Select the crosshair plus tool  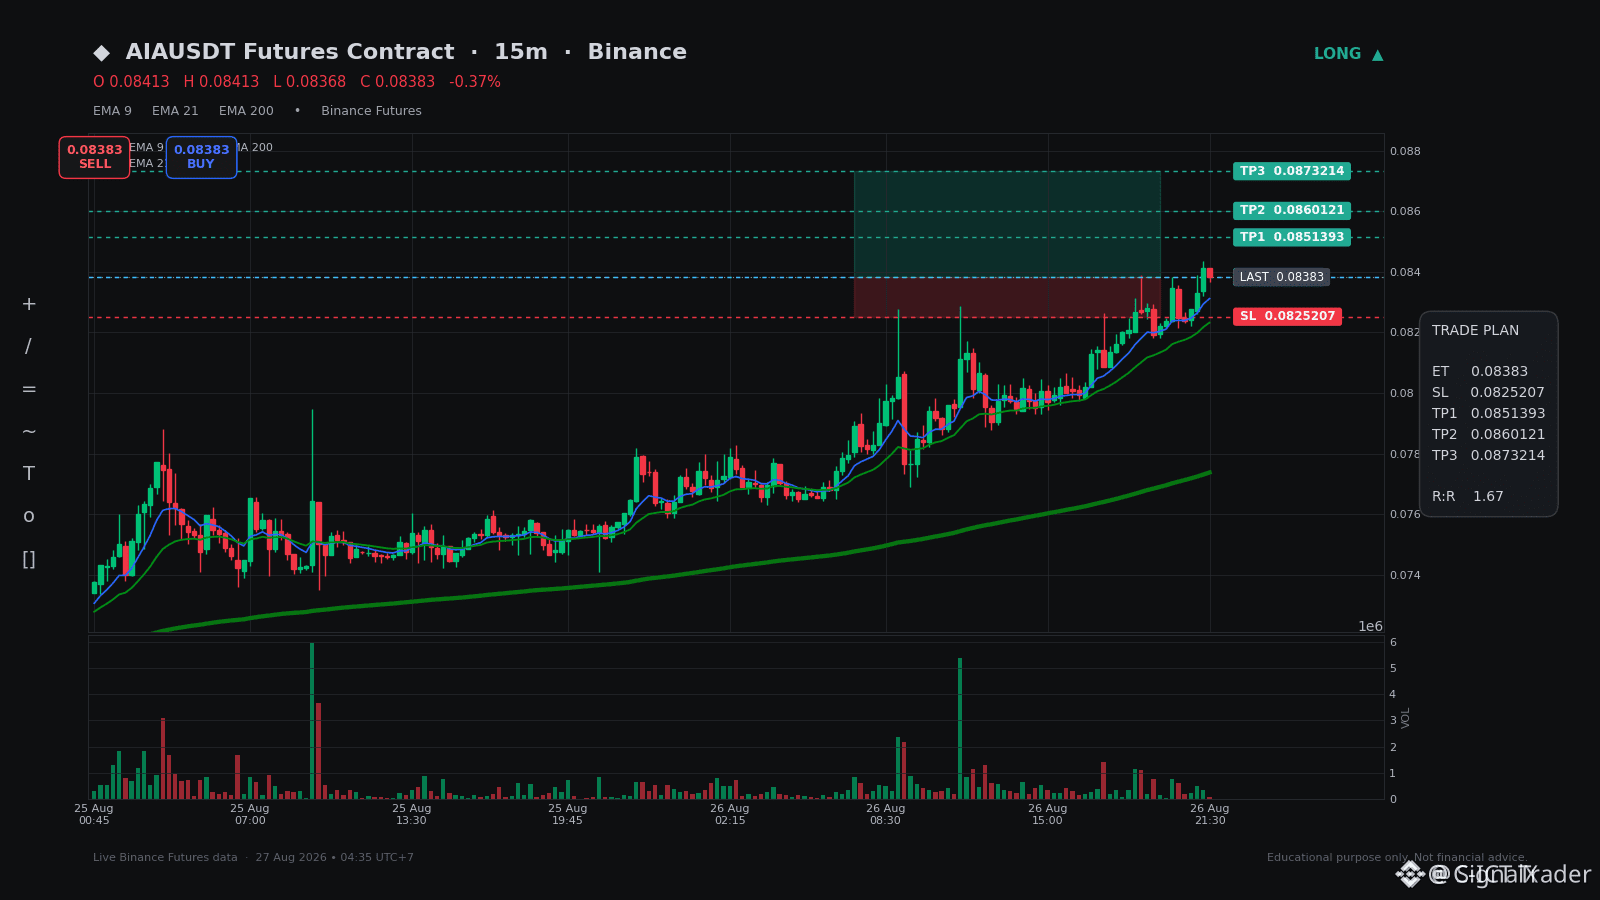(x=29, y=304)
